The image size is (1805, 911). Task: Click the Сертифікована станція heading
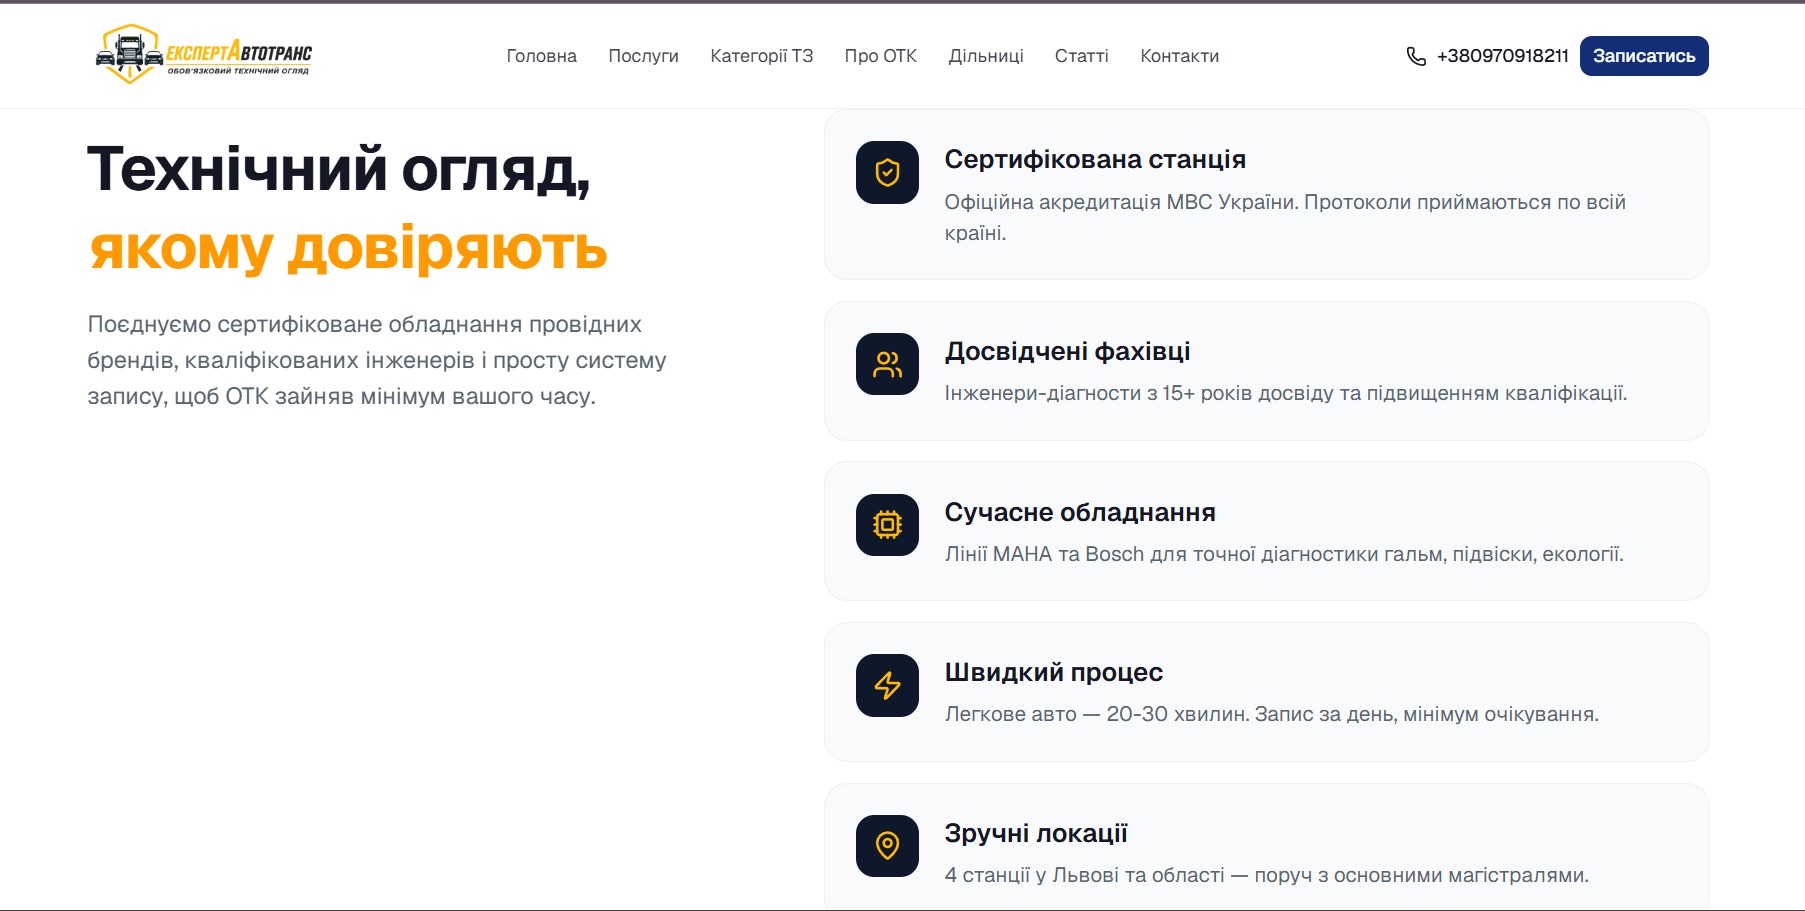[x=1095, y=159]
